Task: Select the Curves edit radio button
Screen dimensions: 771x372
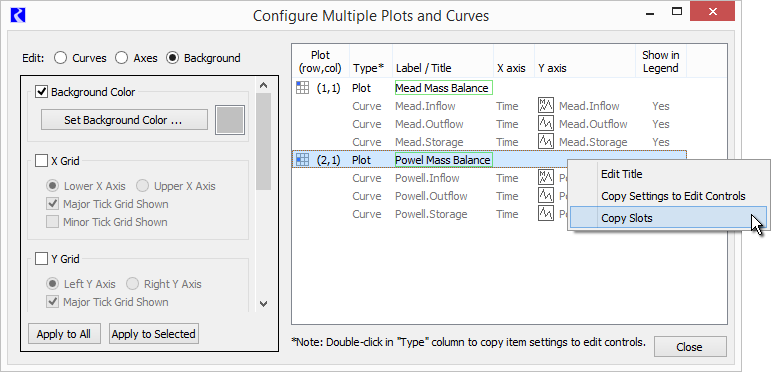Action: pyautogui.click(x=60, y=58)
